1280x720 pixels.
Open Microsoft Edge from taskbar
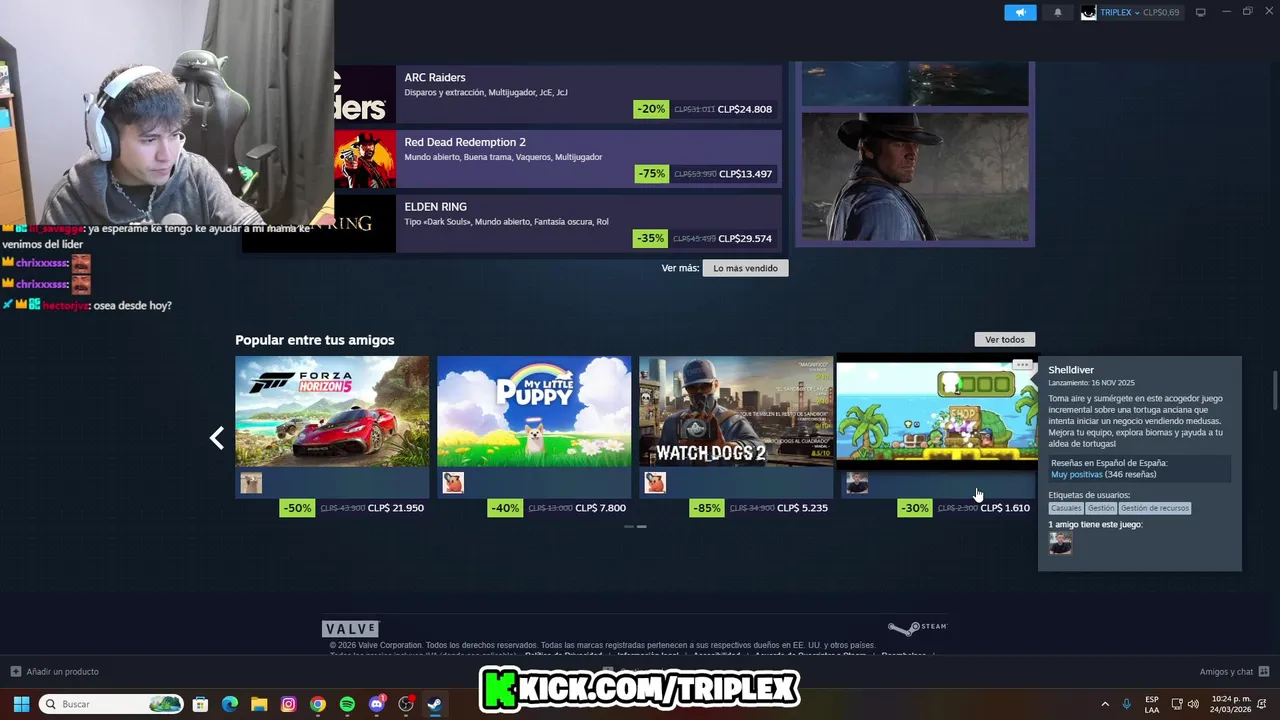point(229,704)
